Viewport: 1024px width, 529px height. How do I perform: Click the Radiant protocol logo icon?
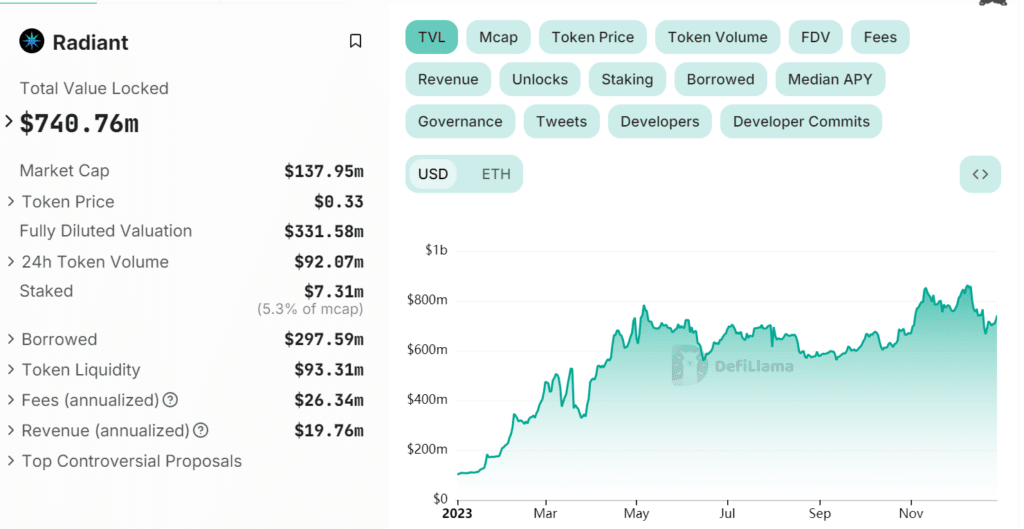[x=32, y=41]
